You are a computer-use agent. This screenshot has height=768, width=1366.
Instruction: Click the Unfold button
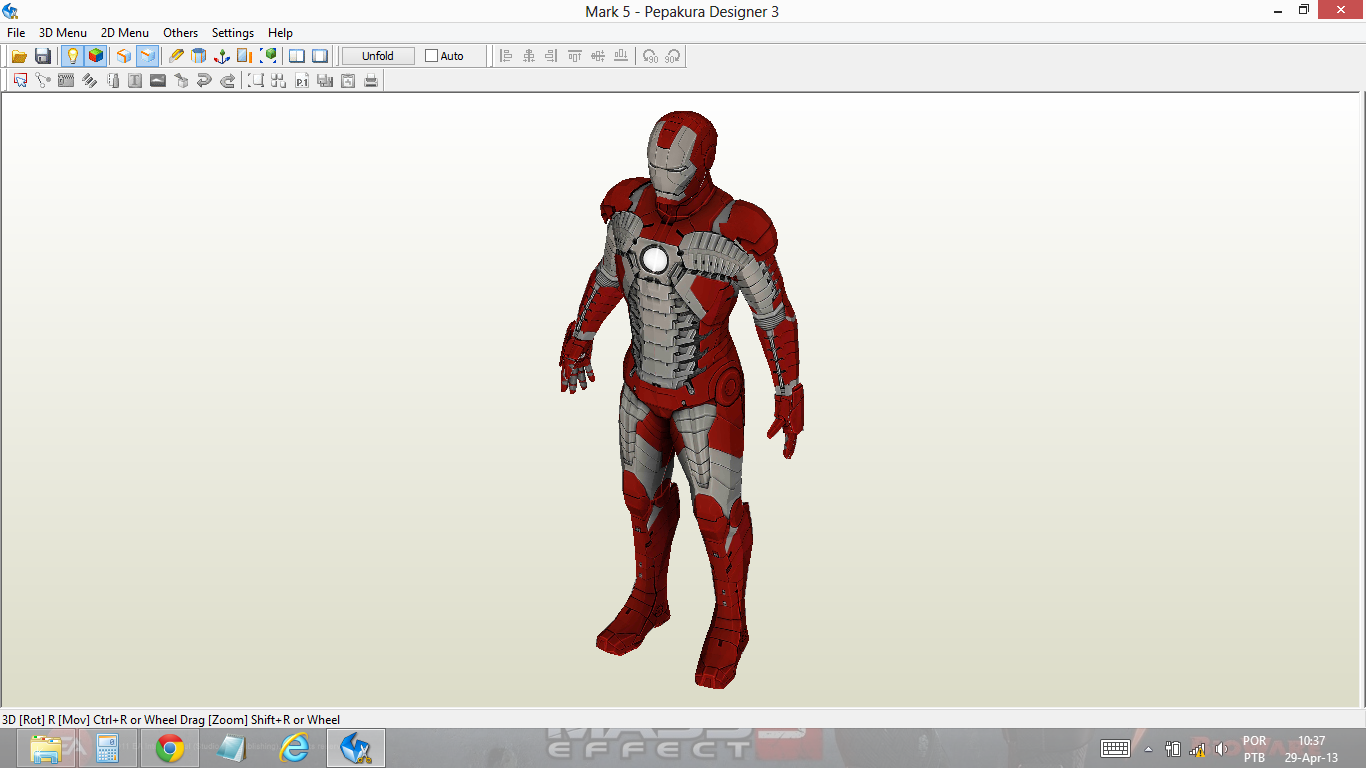point(378,56)
